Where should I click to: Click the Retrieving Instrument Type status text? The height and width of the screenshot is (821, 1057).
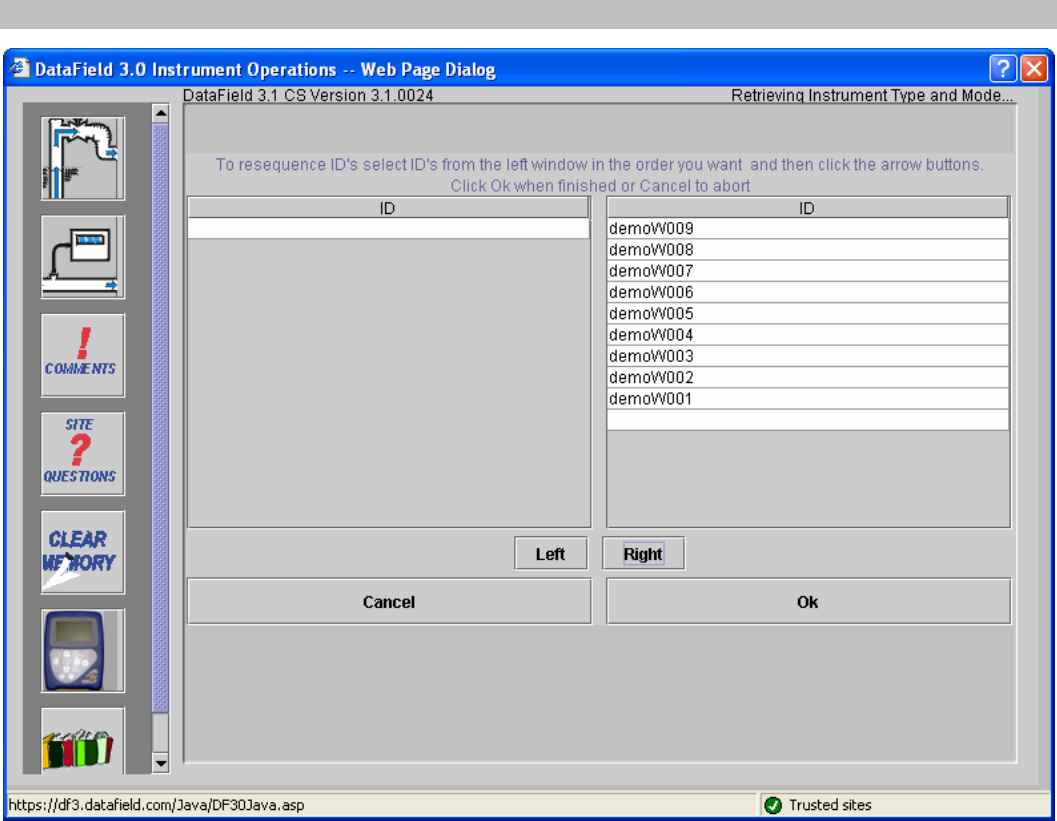[x=872, y=95]
